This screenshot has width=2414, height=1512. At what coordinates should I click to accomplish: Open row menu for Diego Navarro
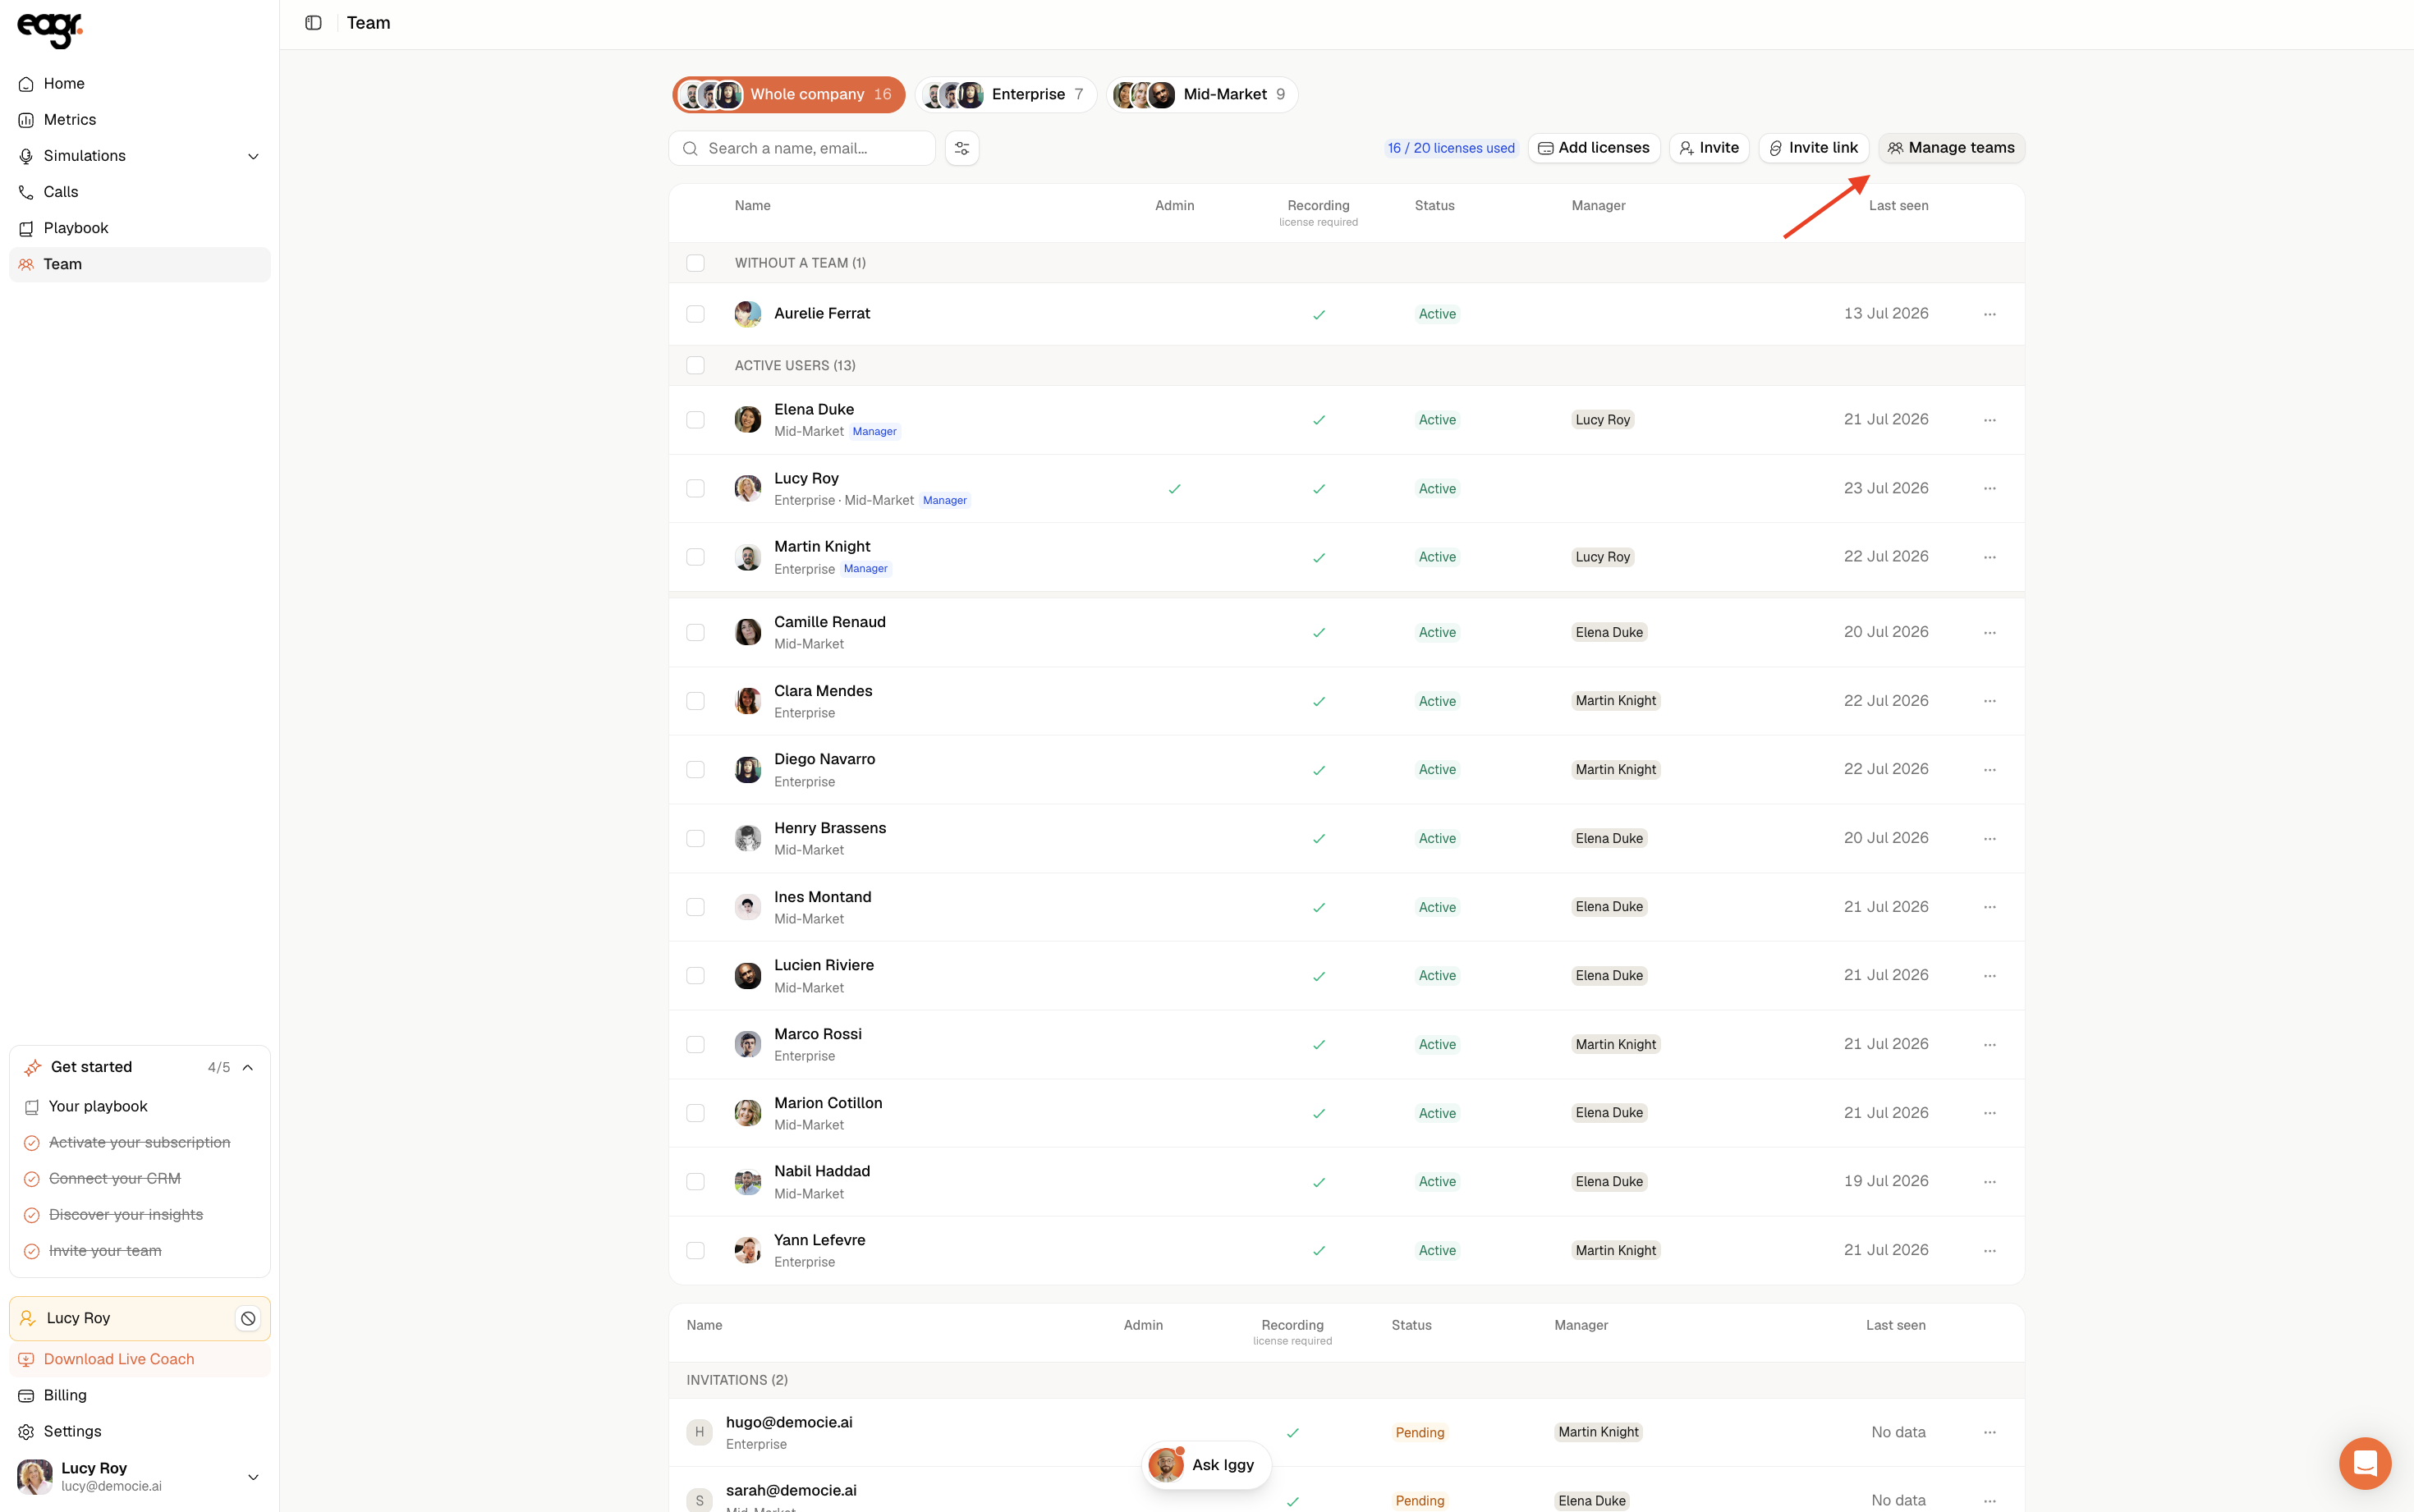coord(1989,770)
